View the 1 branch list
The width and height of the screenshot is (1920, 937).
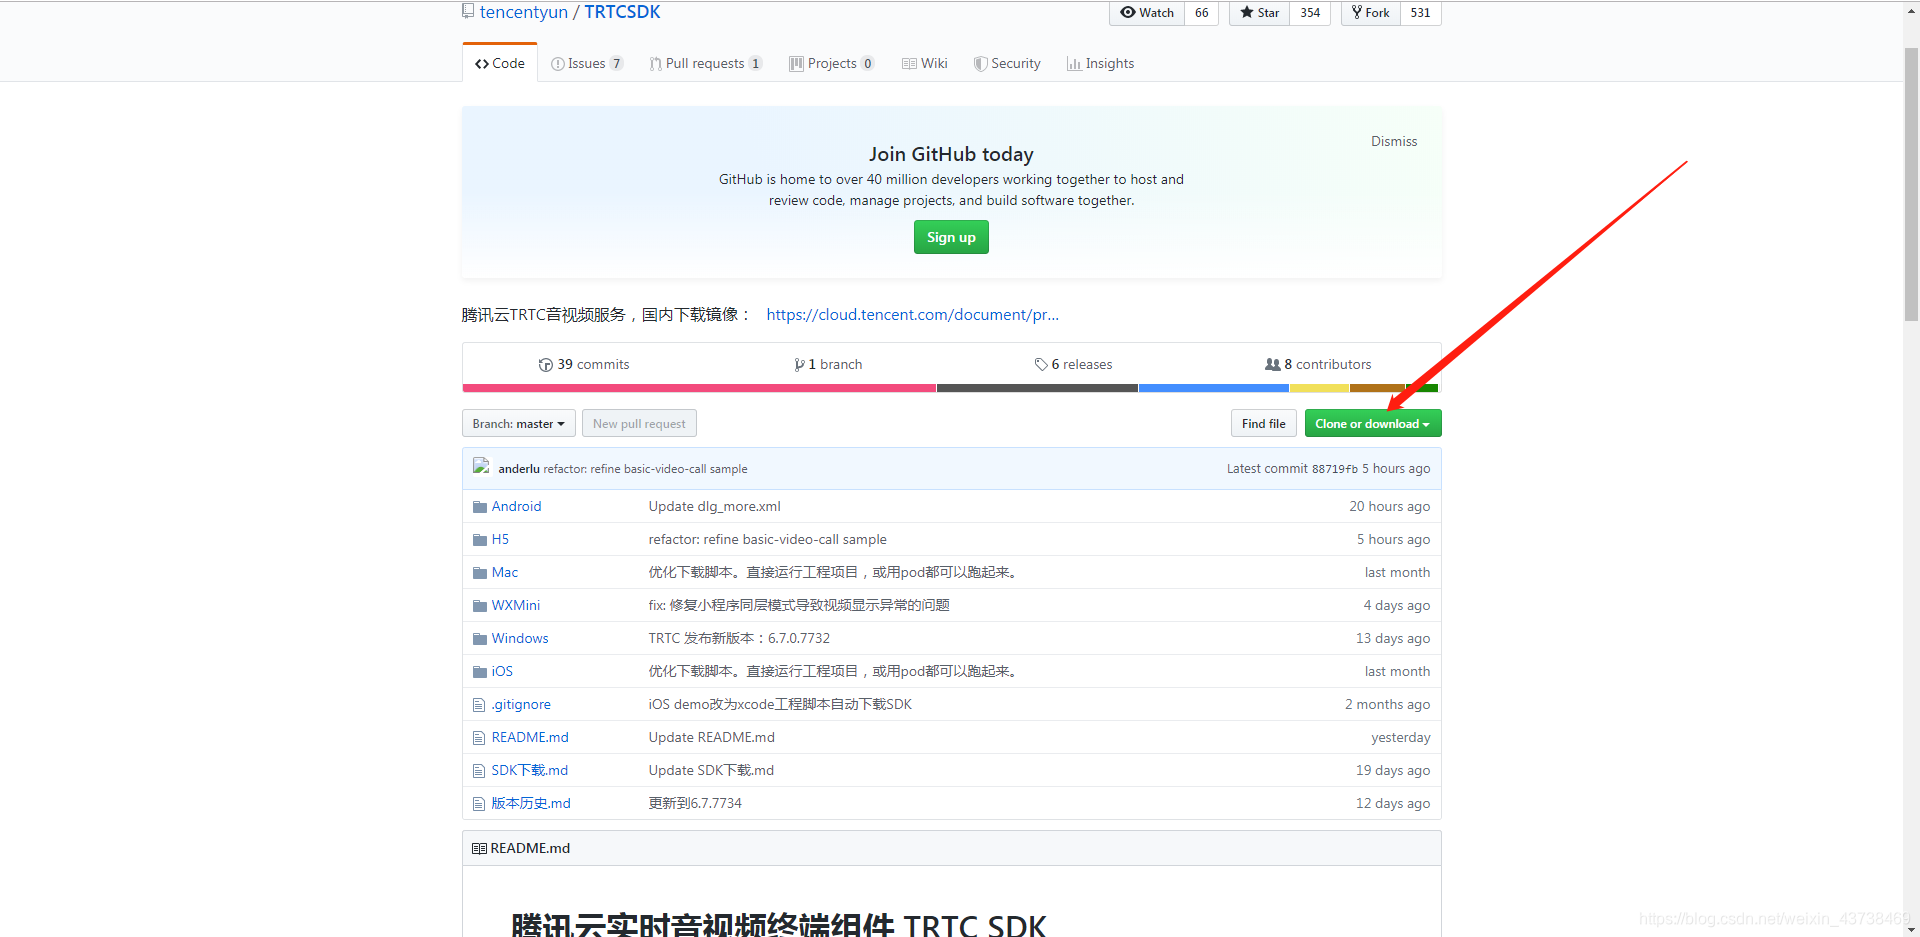point(828,364)
